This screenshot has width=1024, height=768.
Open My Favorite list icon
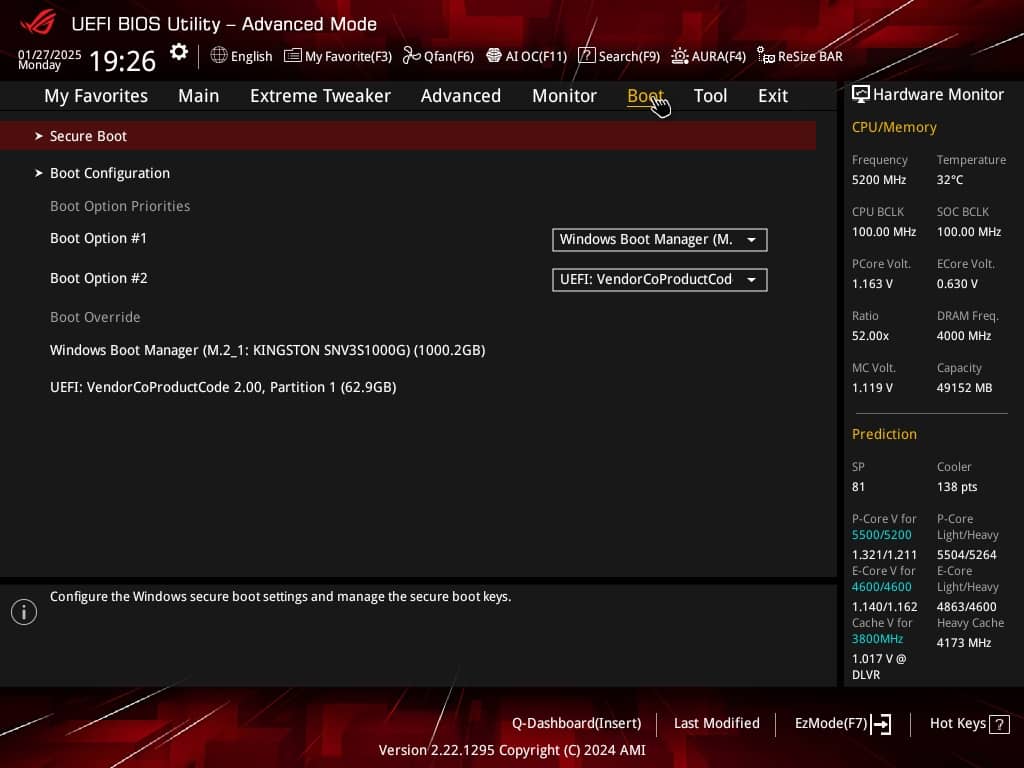(x=293, y=56)
